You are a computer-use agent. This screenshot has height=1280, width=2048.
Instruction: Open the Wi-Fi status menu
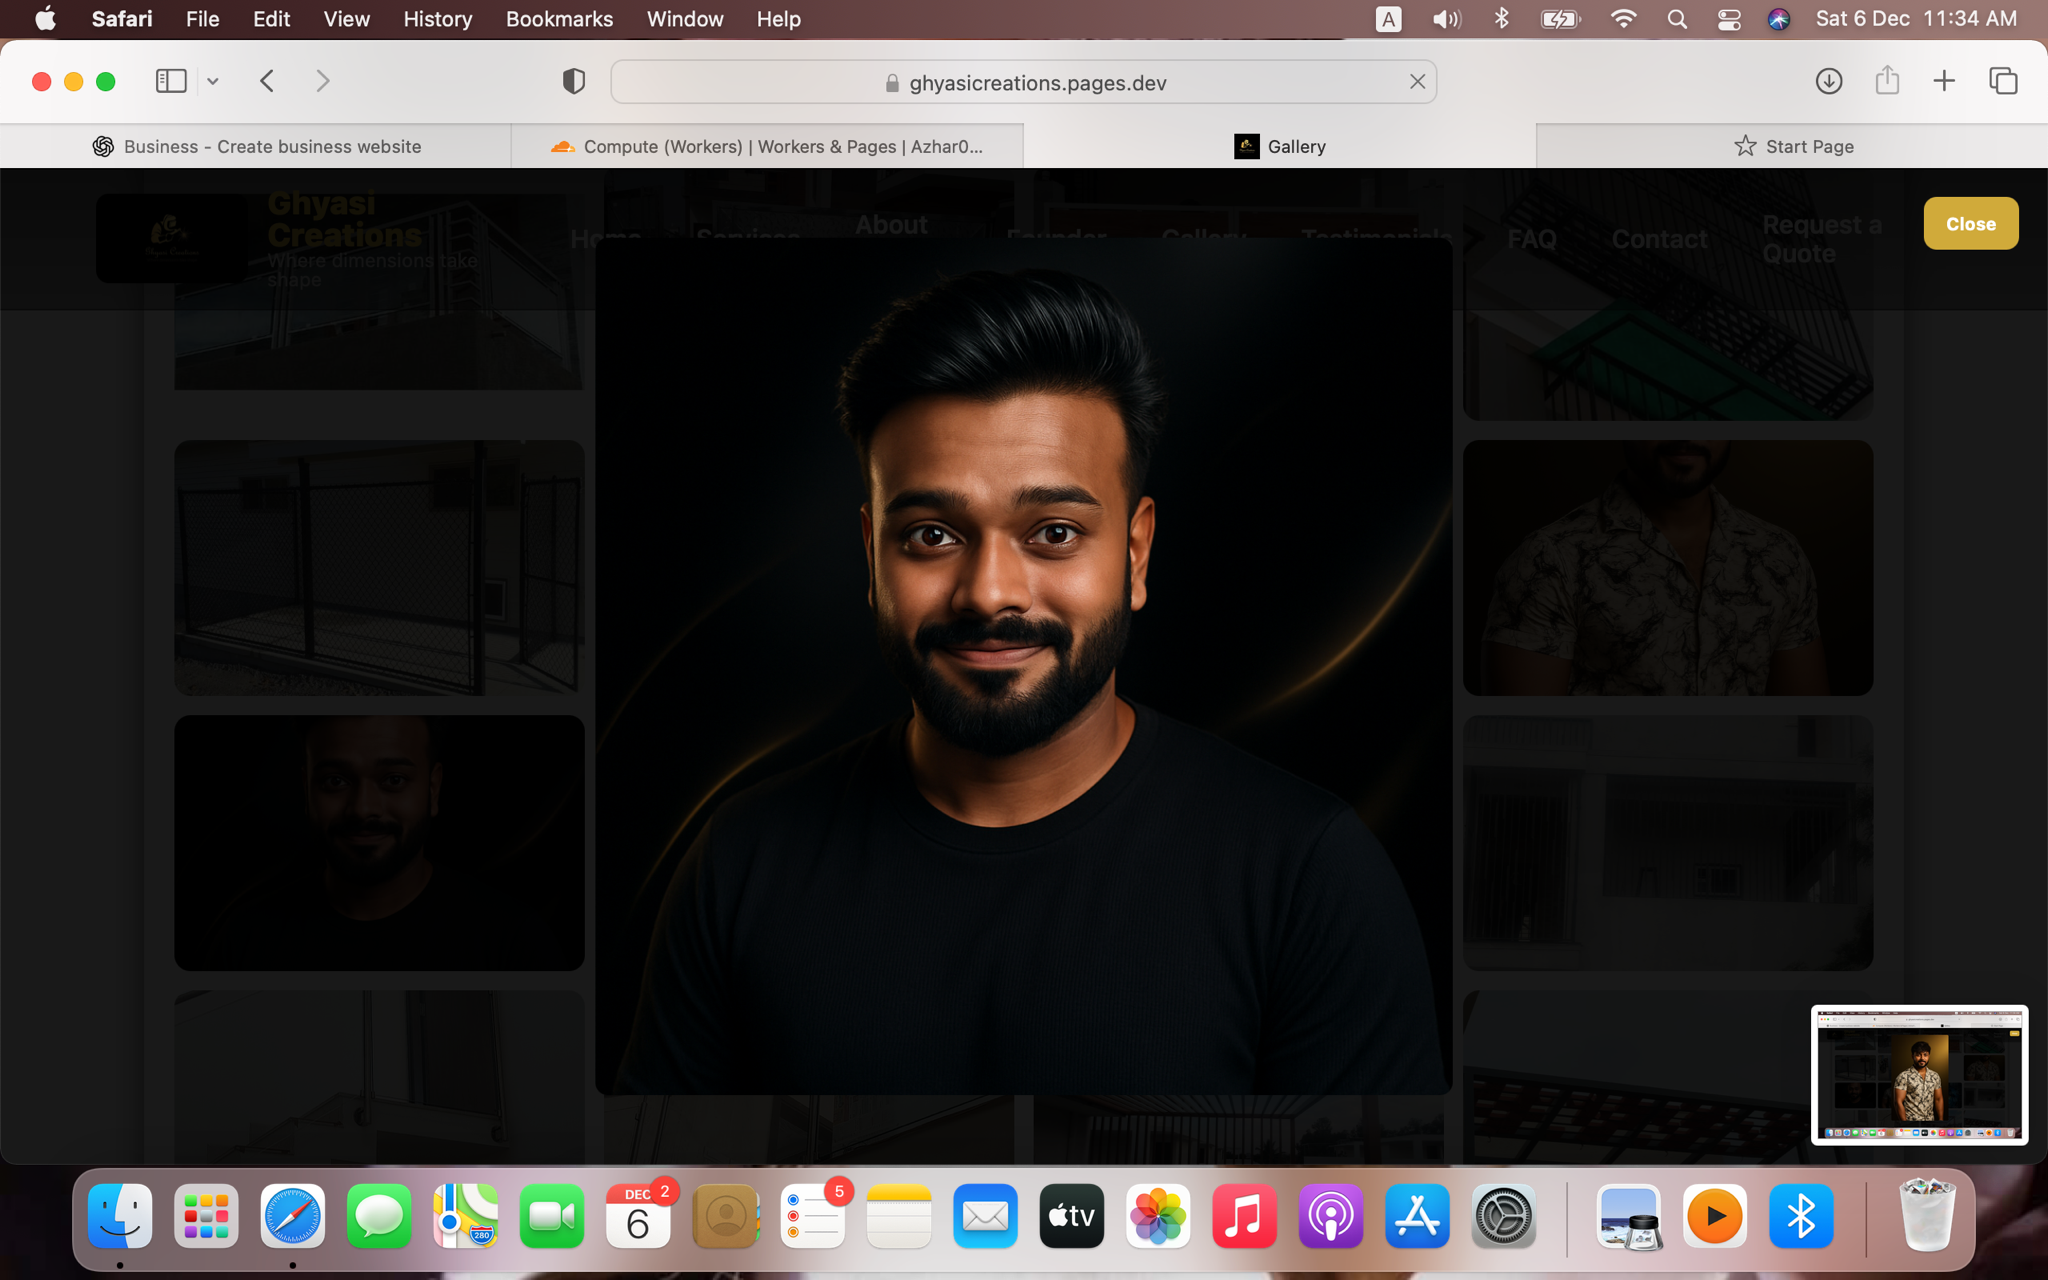1623,19
